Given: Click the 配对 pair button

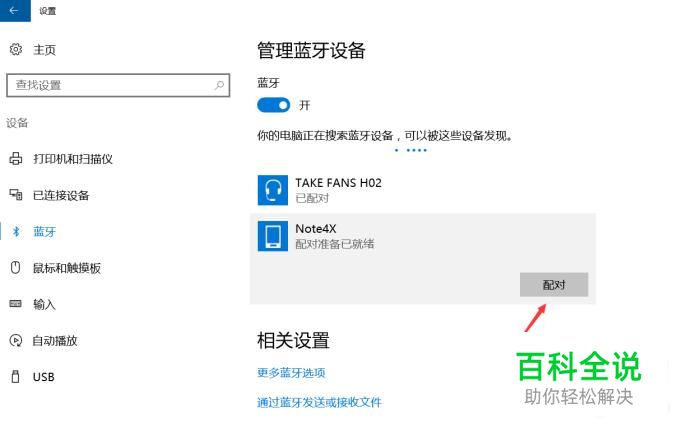Looking at the screenshot, I should tap(554, 284).
